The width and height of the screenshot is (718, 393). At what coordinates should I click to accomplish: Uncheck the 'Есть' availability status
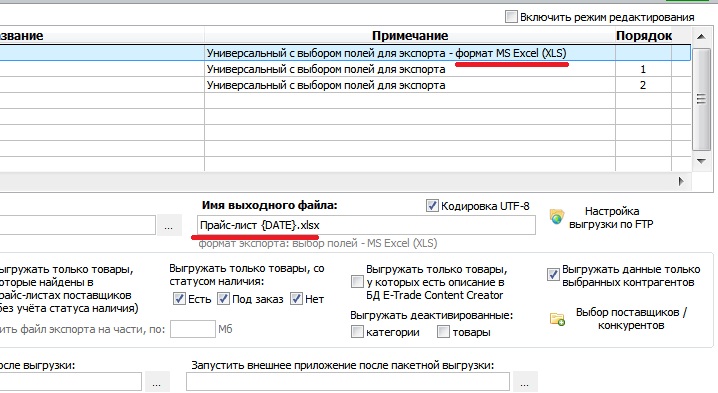pyautogui.click(x=179, y=299)
